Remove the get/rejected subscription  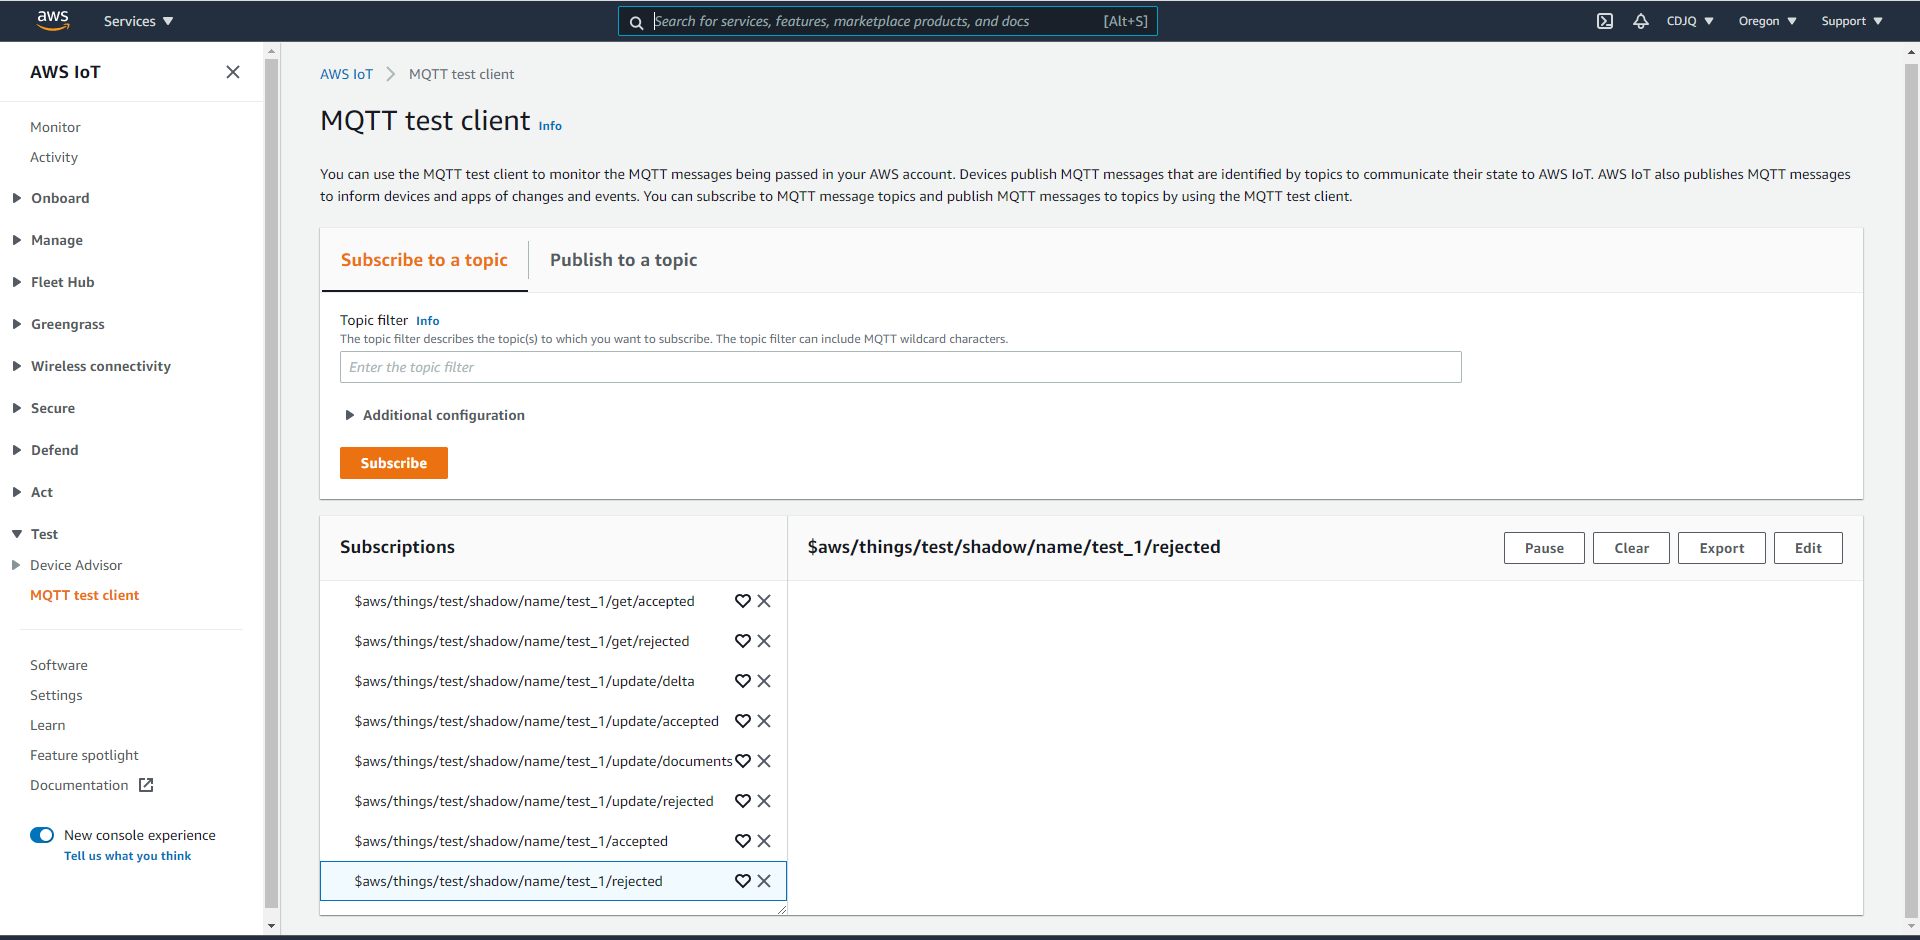point(764,641)
